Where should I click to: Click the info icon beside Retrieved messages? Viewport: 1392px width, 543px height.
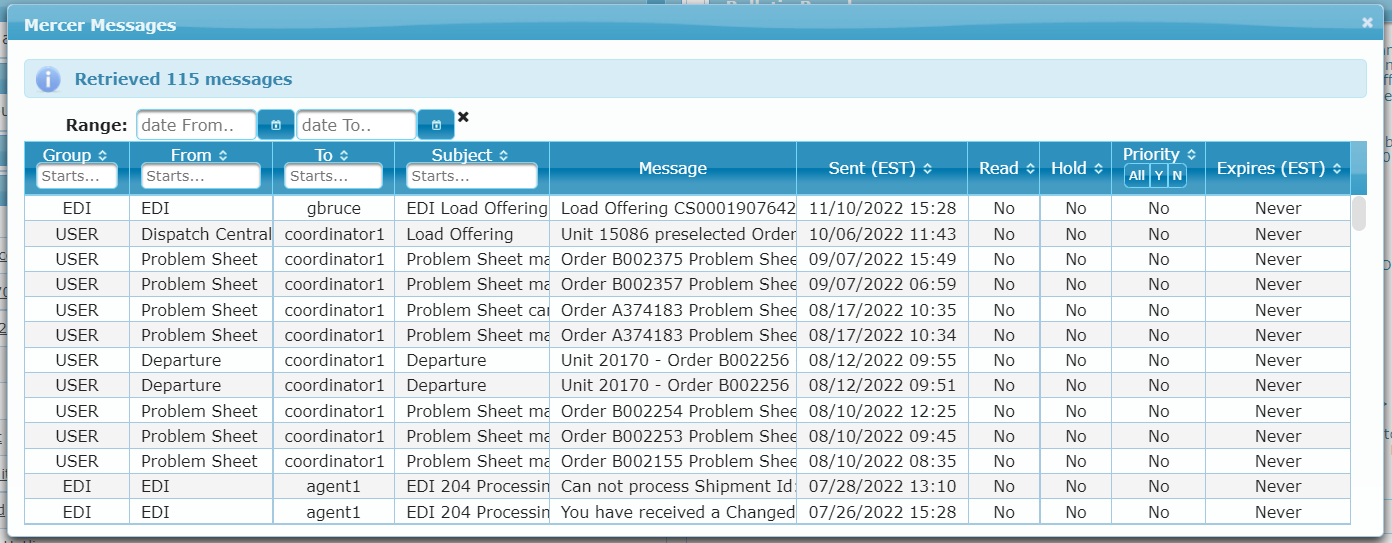[x=48, y=79]
